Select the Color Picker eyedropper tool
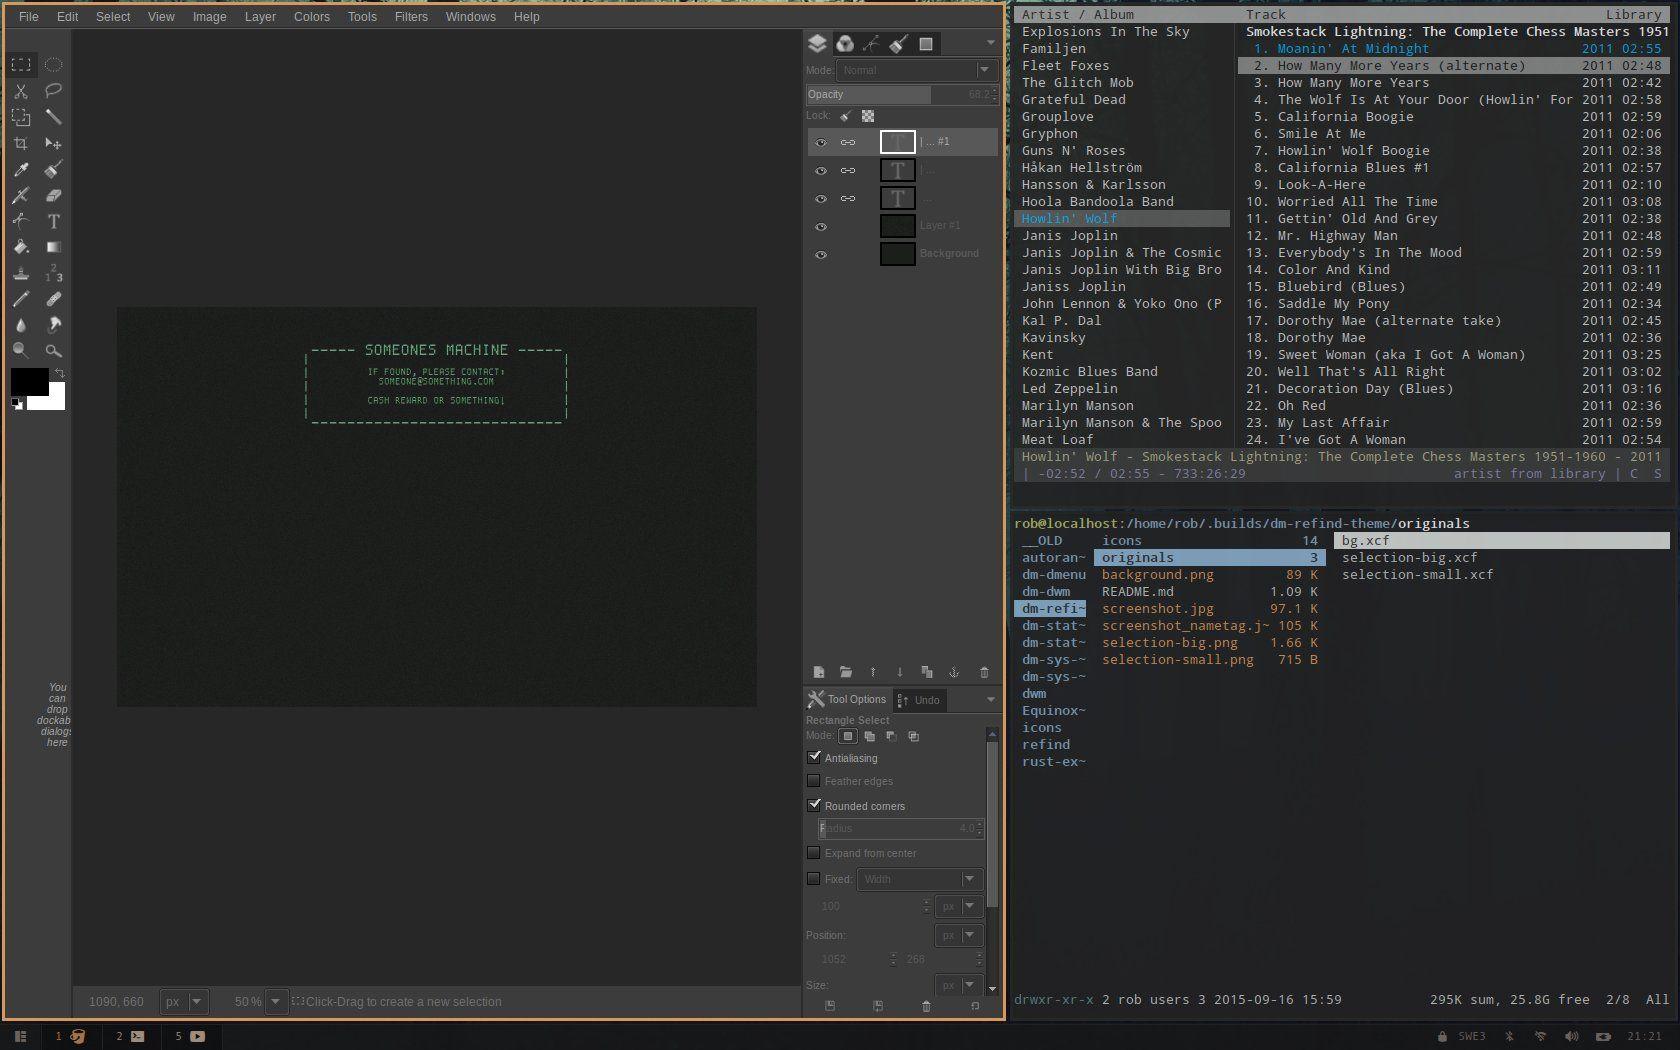Viewport: 1680px width, 1050px height. pos(21,169)
